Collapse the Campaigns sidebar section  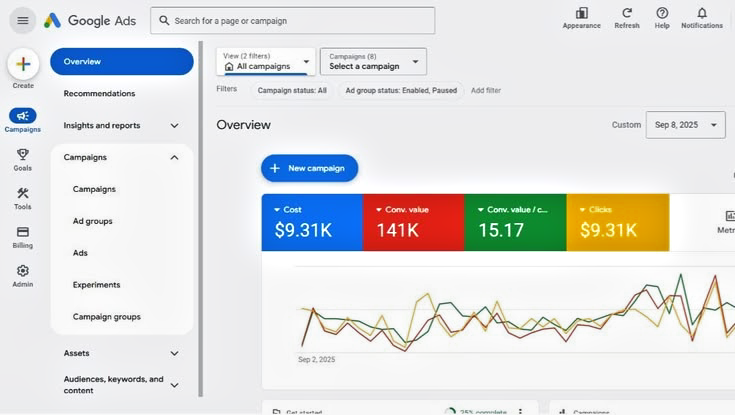pos(174,158)
